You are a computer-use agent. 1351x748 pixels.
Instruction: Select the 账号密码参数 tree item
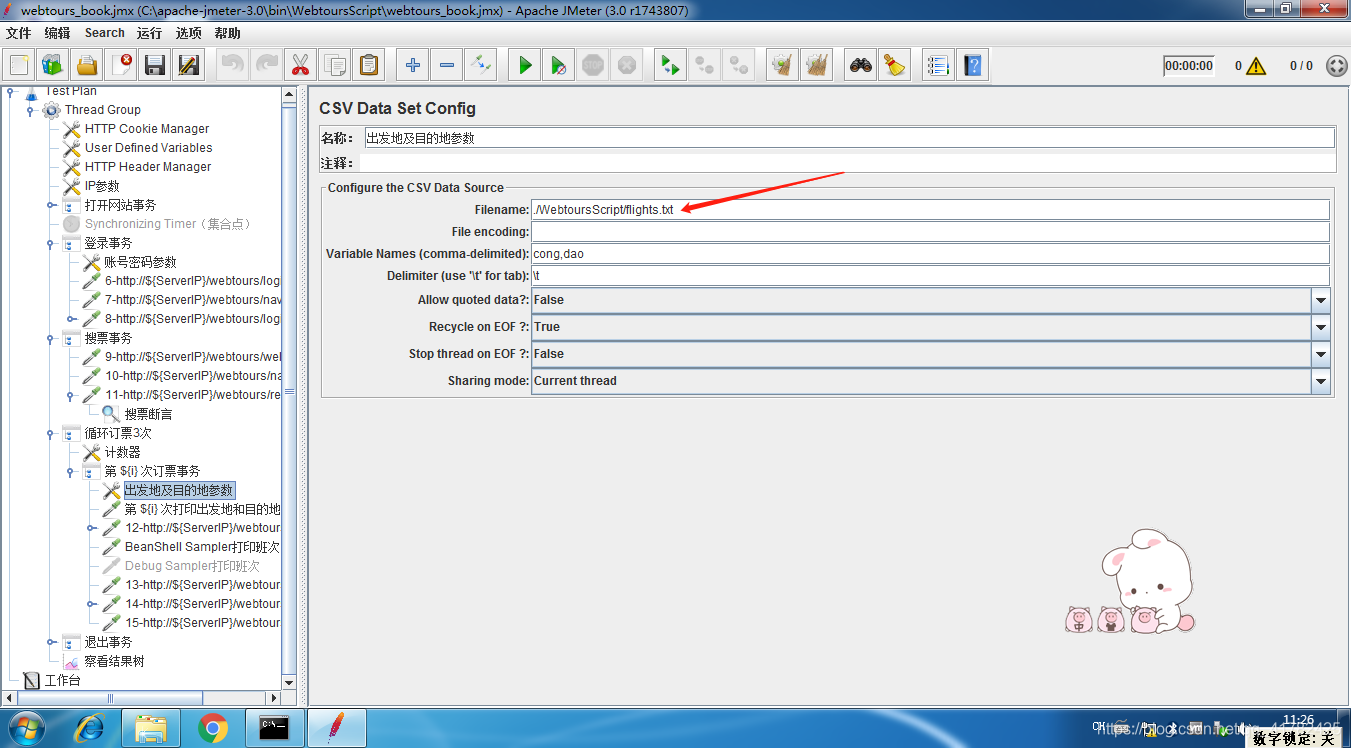pyautogui.click(x=140, y=262)
